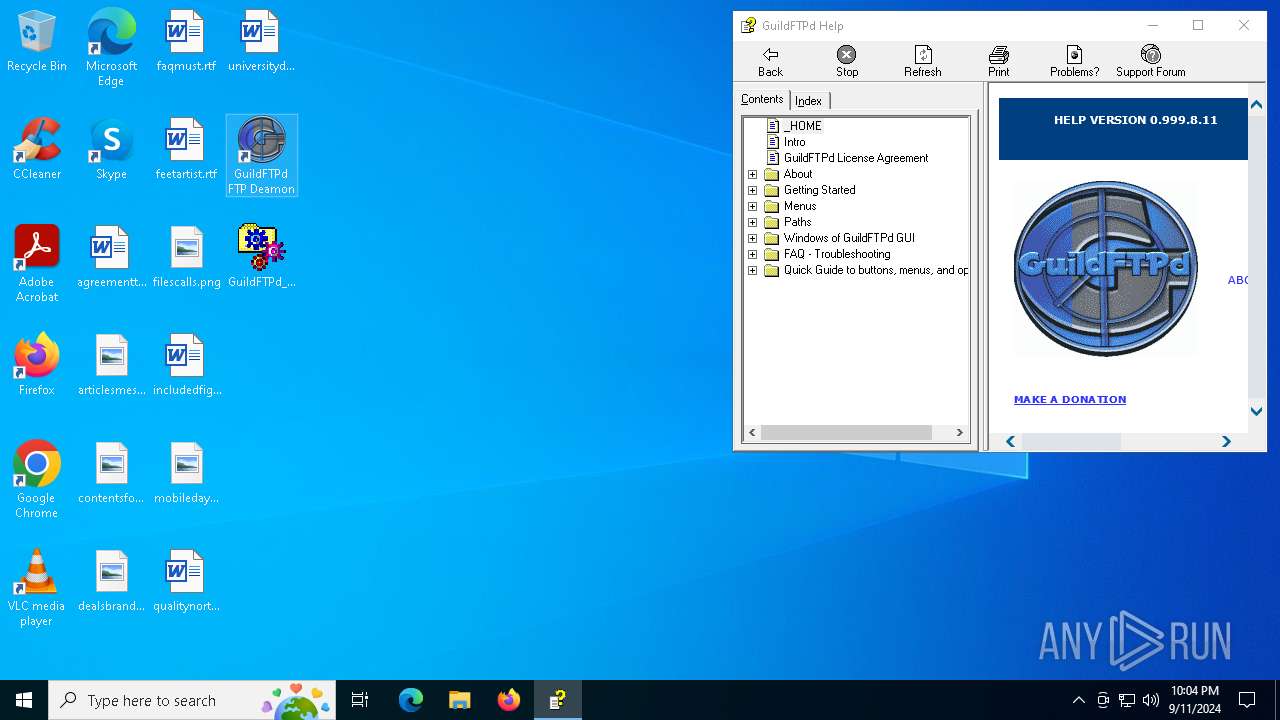
Task: Click the tree pane horizontal scrollbar thumb
Action: tap(846, 433)
